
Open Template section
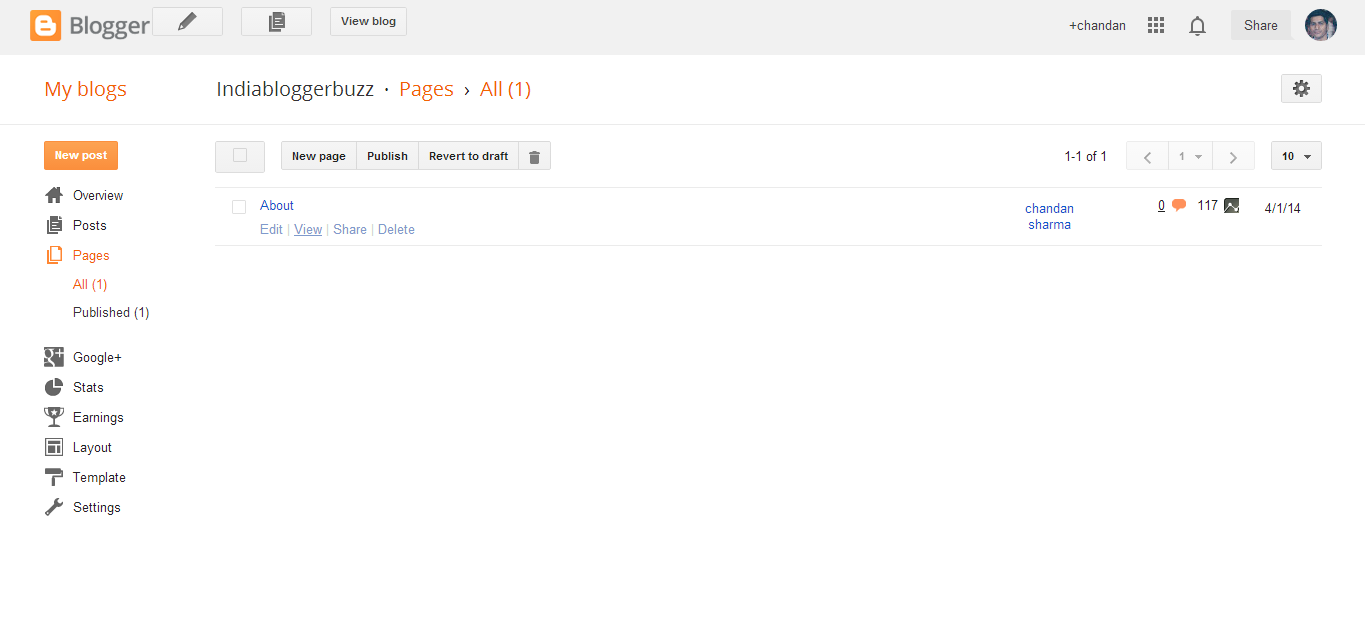tap(99, 477)
